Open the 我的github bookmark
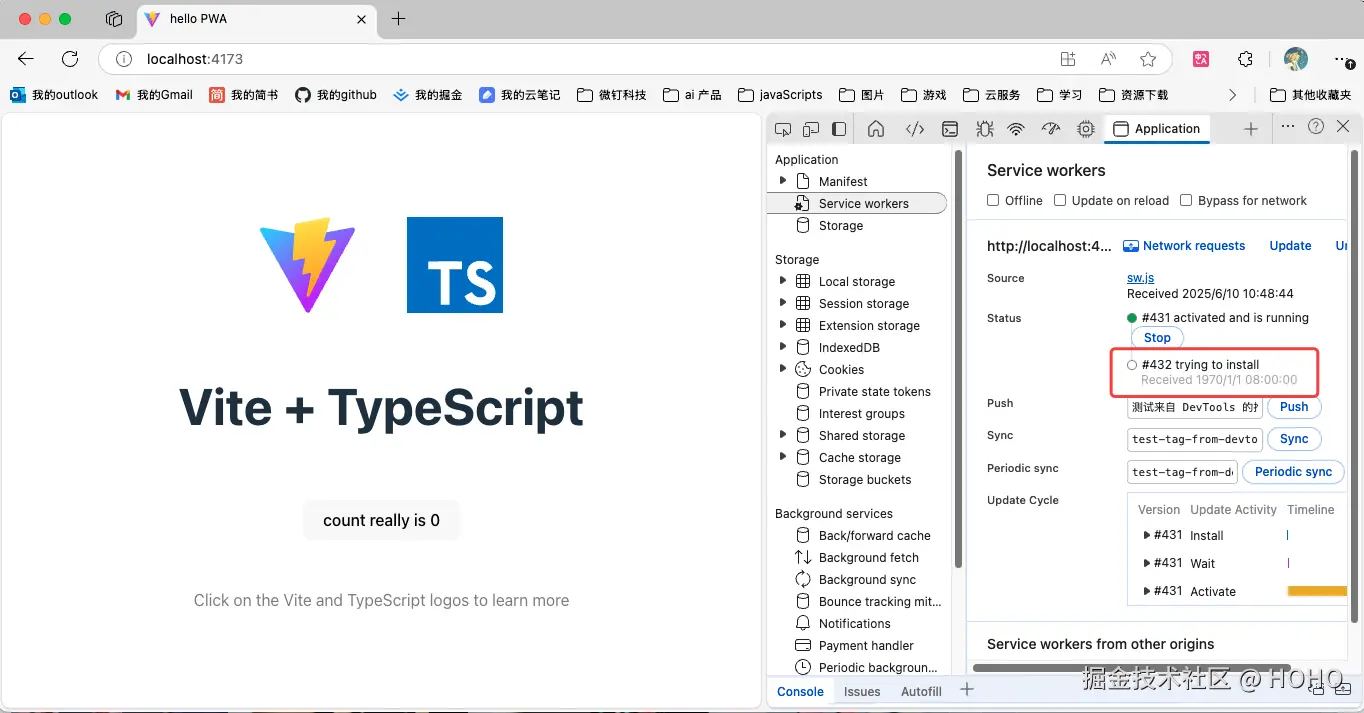The height and width of the screenshot is (713, 1364). pos(336,95)
